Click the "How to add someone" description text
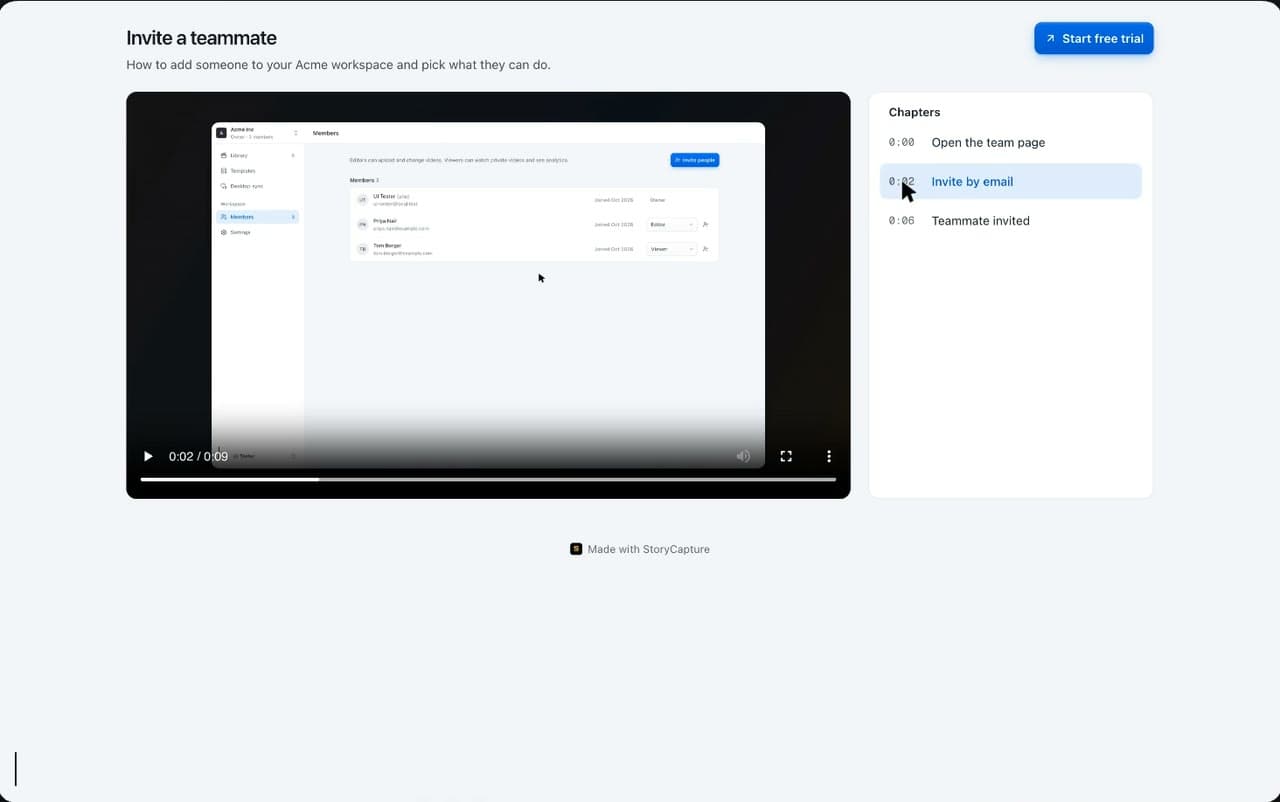 338,65
